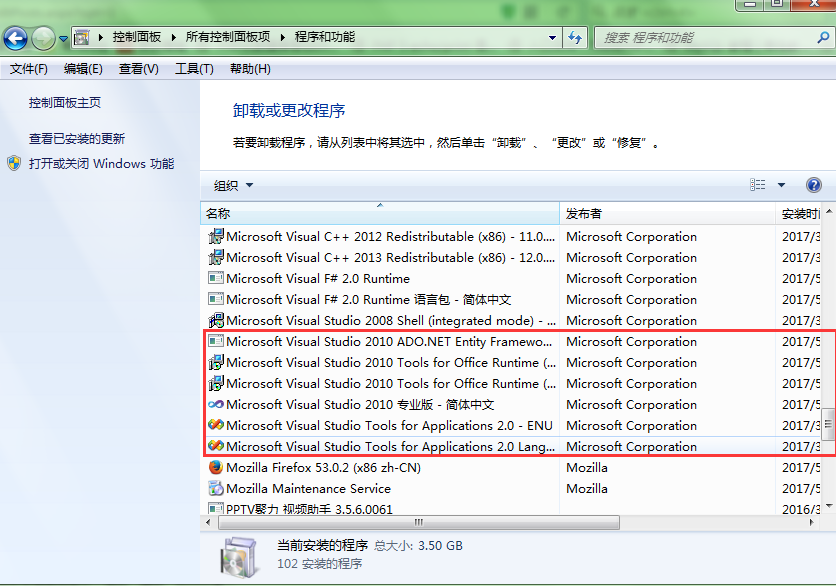Click the vertical scrollbar down arrow
The height and width of the screenshot is (586, 836).
[829, 505]
